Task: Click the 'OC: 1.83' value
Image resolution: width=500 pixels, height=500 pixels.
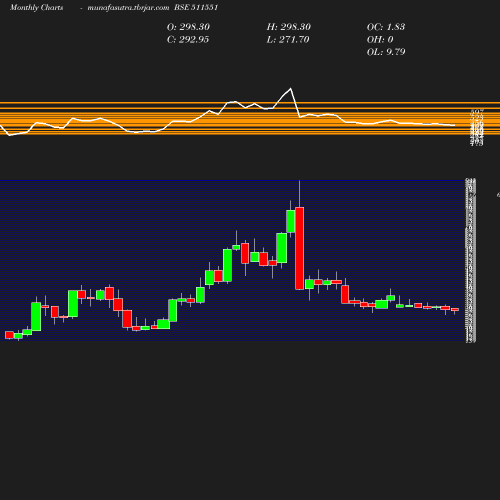Action: pos(386,27)
